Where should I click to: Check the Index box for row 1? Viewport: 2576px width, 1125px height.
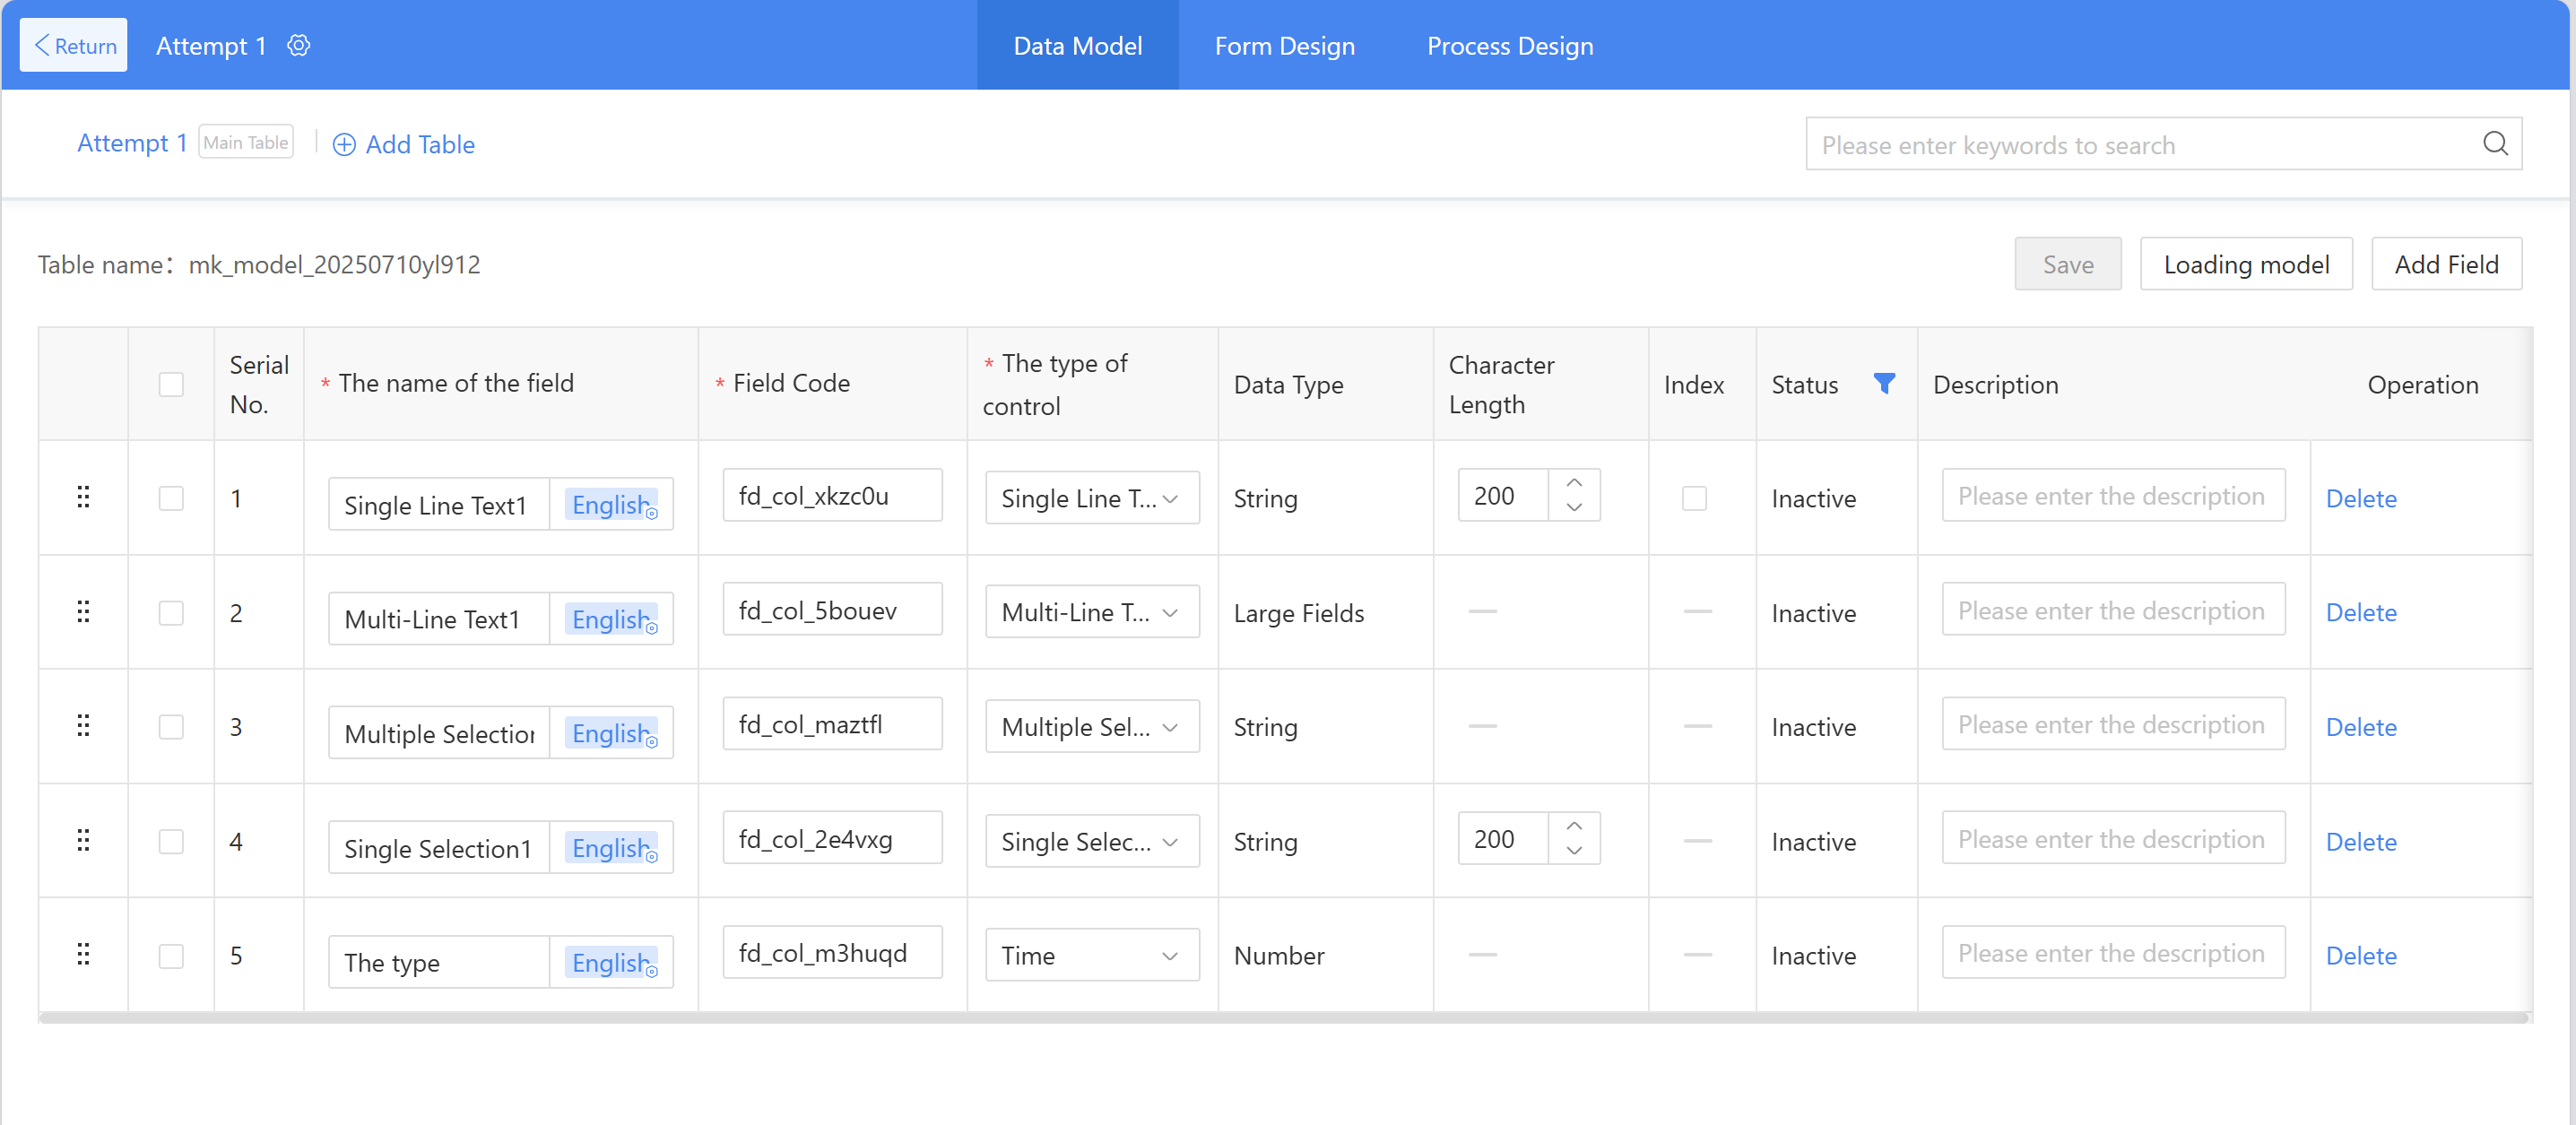tap(1693, 498)
